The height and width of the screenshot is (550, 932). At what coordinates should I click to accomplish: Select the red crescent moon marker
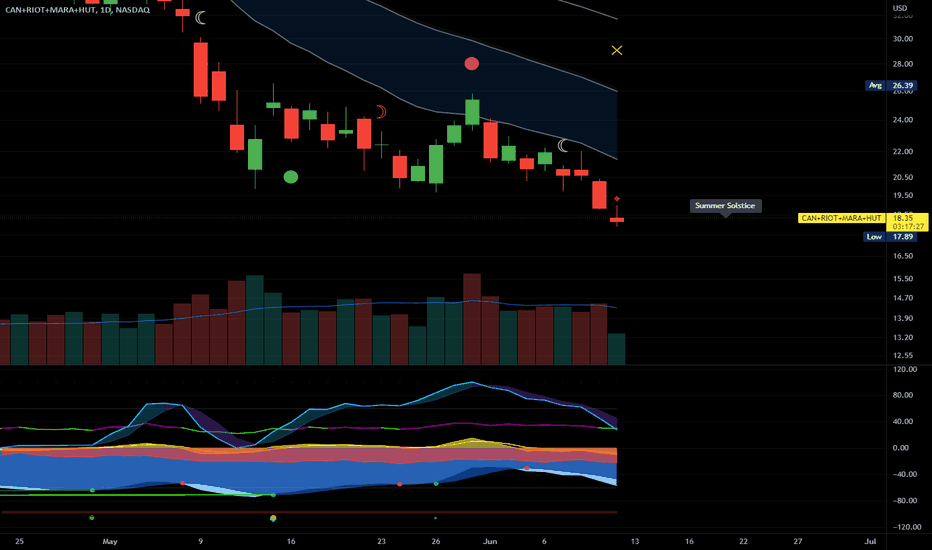point(381,111)
